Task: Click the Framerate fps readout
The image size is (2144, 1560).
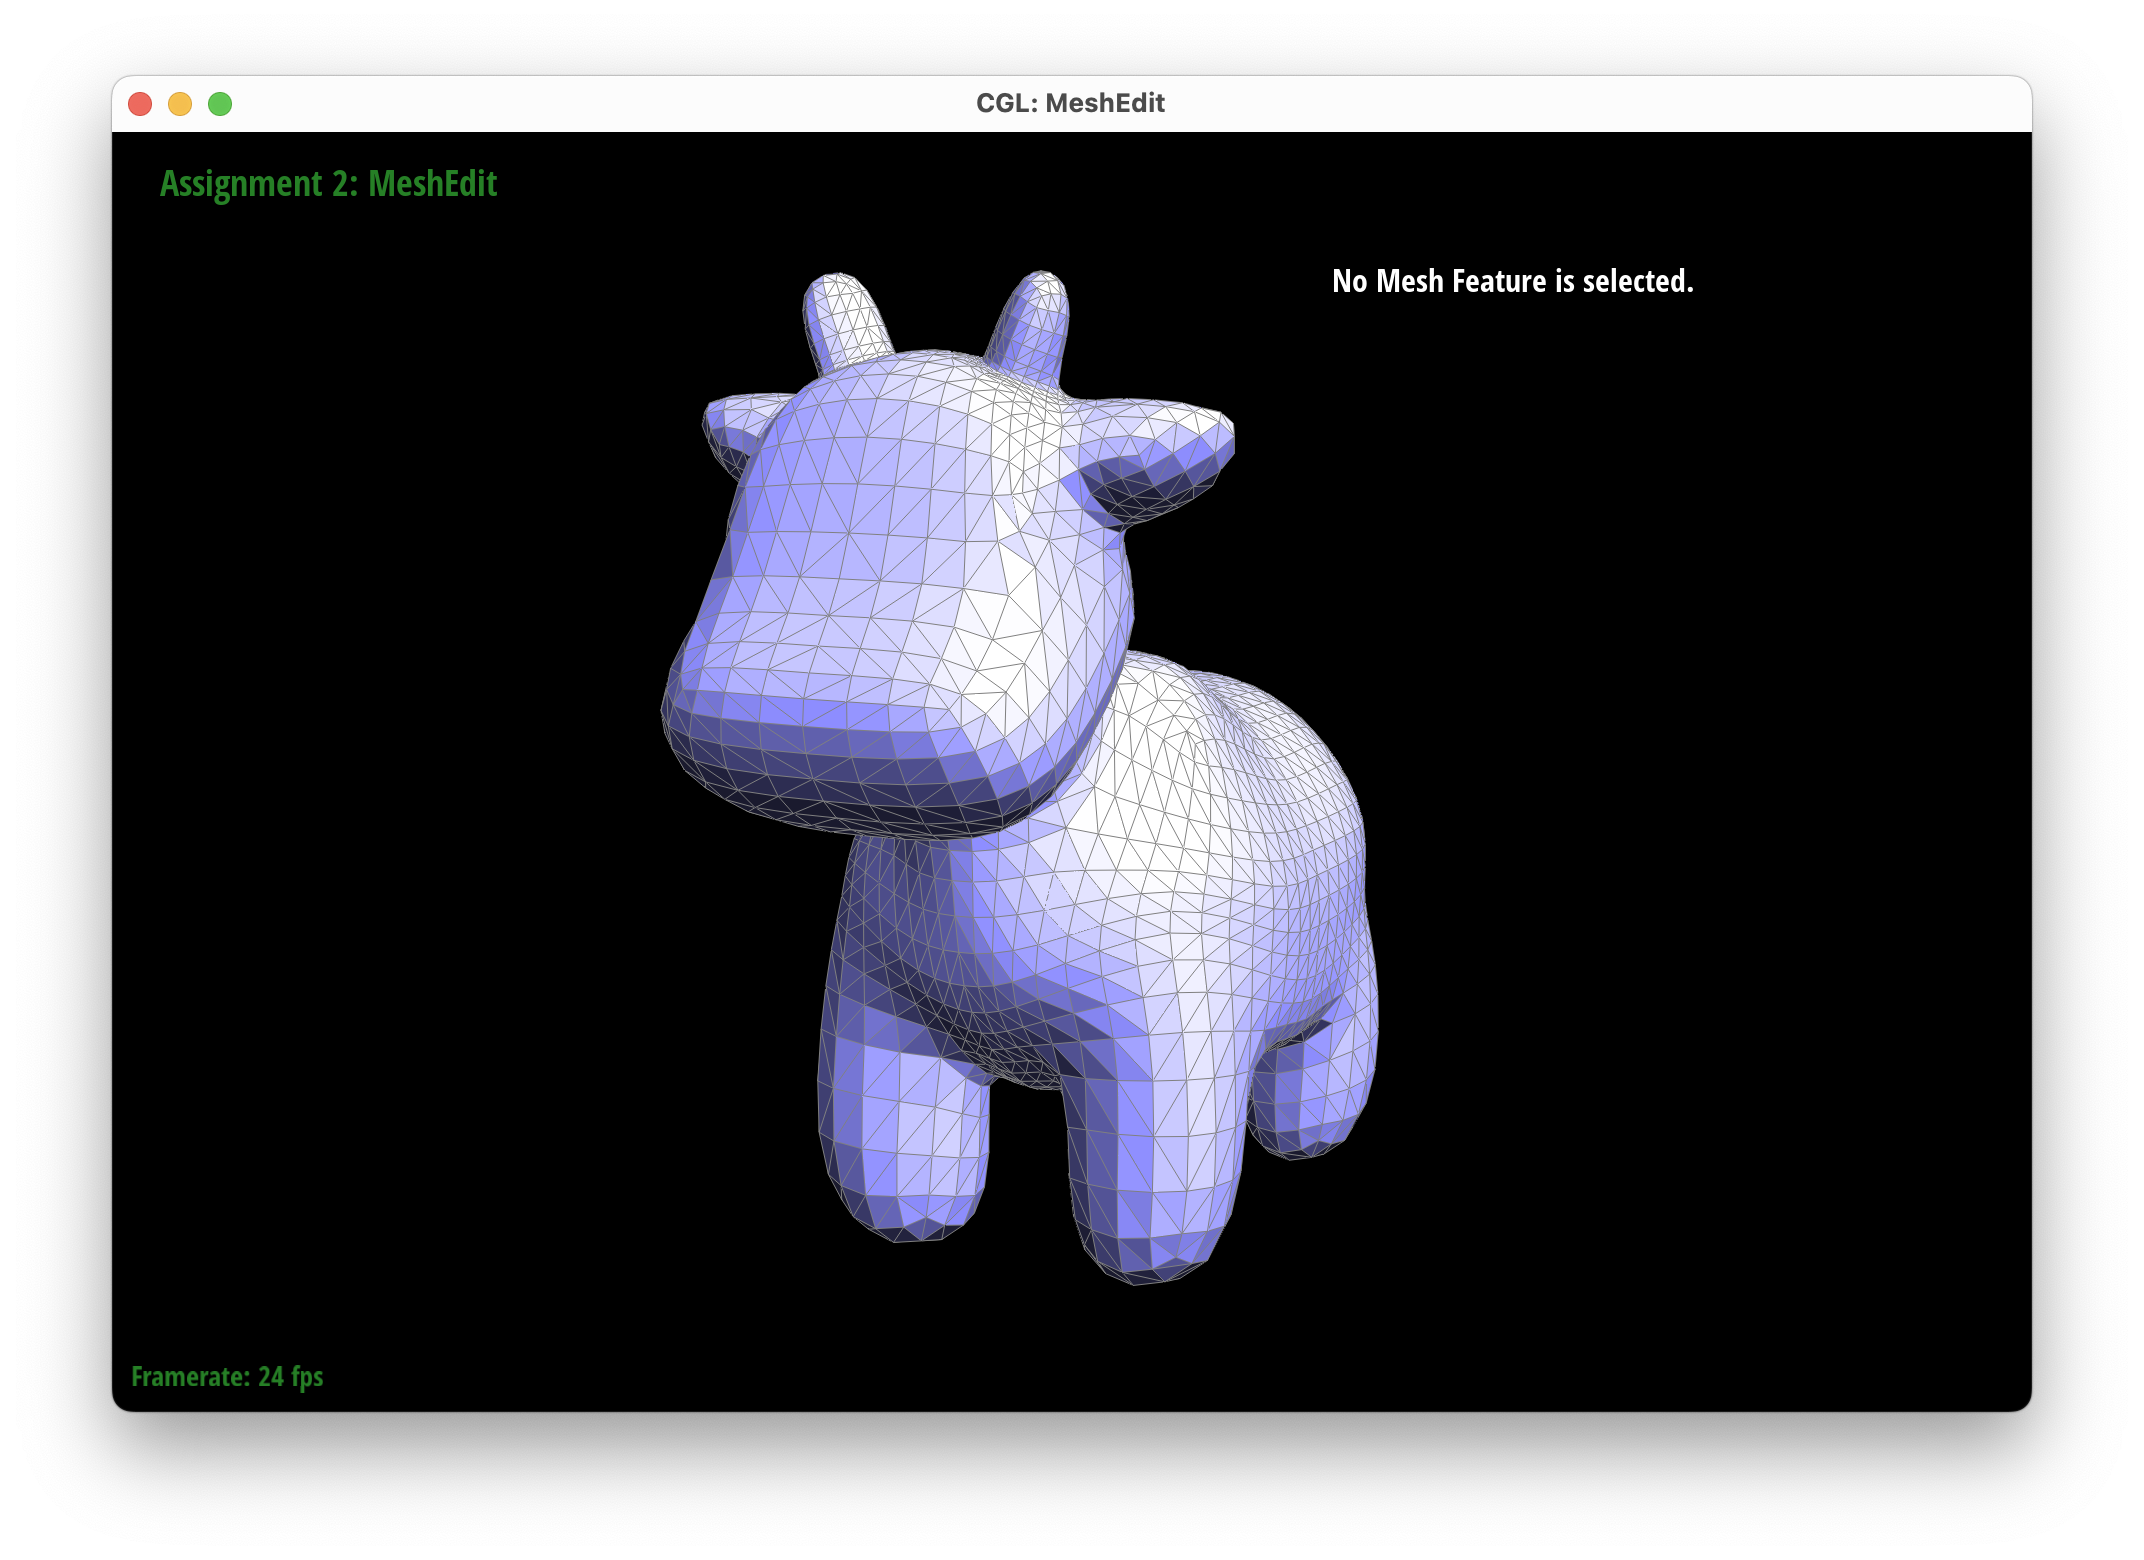Action: (227, 1377)
